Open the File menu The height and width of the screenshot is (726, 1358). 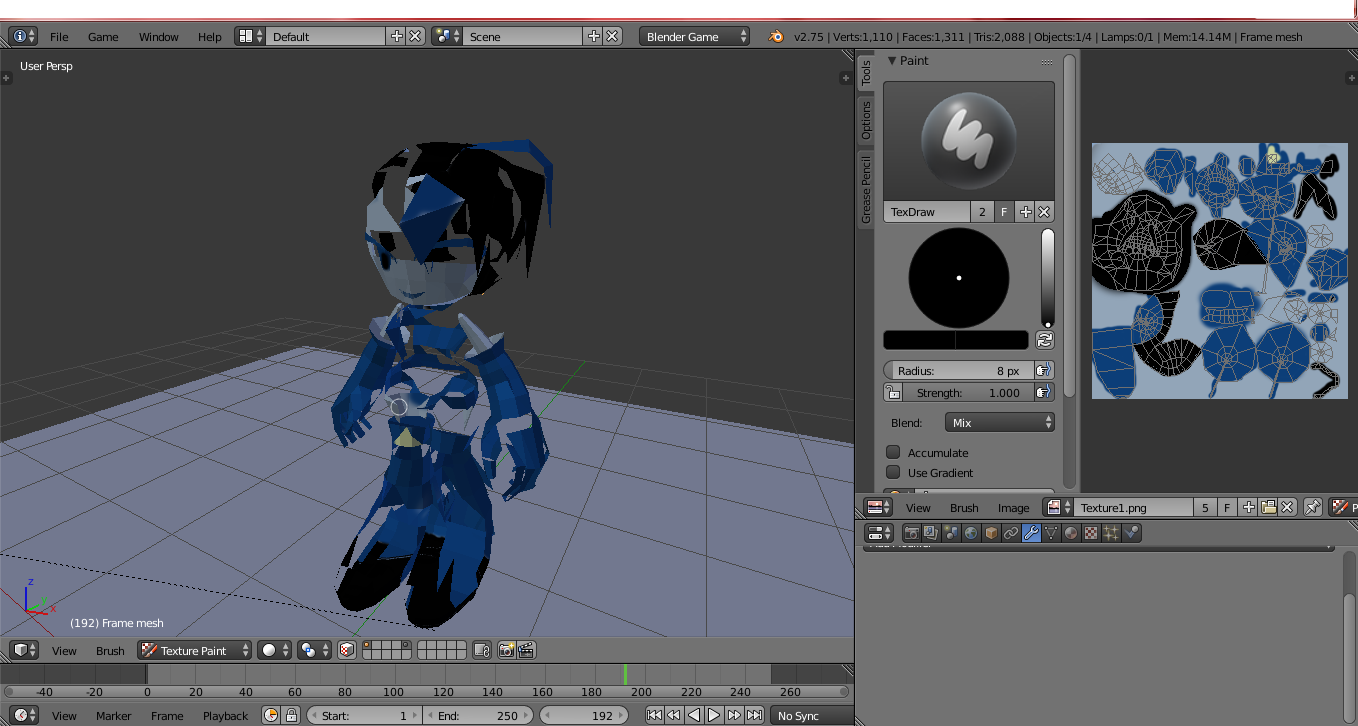tap(59, 36)
